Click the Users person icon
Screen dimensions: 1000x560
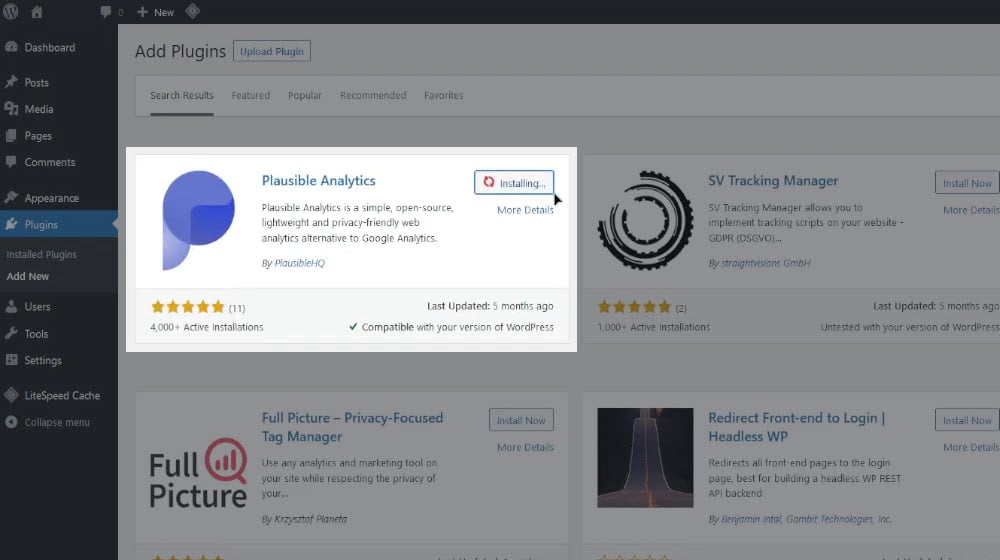tap(11, 307)
